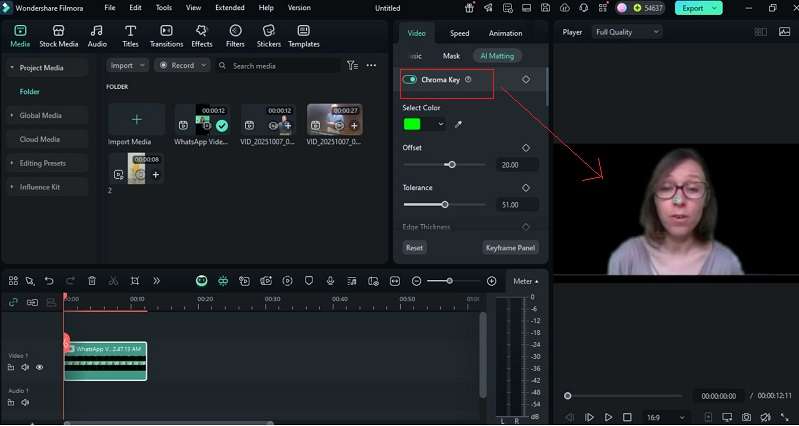Select the AI Matting sub-tab
This screenshot has height=426, width=799.
click(497, 56)
